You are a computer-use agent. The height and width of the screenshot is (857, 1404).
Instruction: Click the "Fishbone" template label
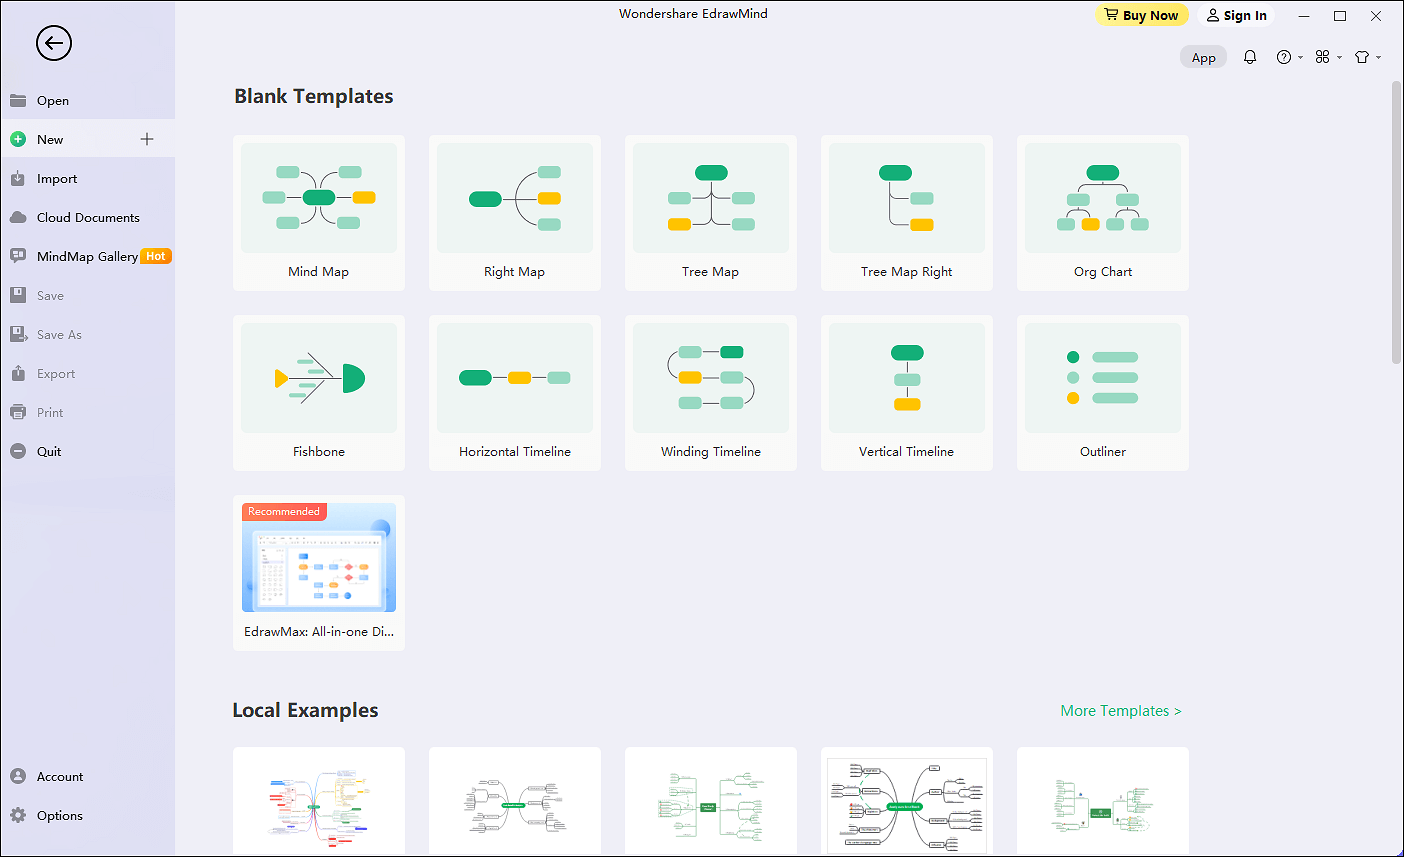[x=319, y=451]
